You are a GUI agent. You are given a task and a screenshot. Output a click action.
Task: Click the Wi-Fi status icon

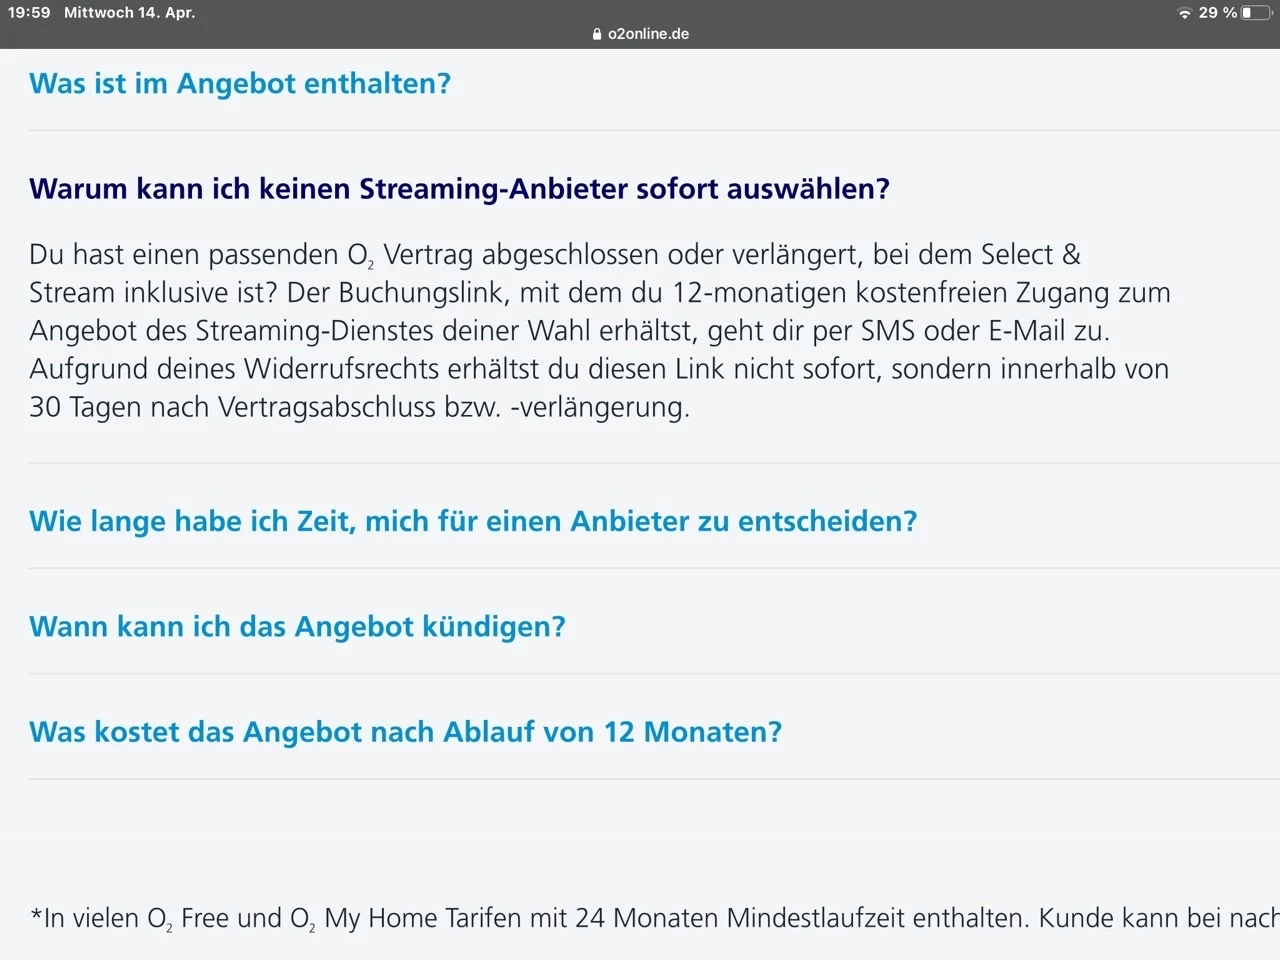coord(1184,13)
